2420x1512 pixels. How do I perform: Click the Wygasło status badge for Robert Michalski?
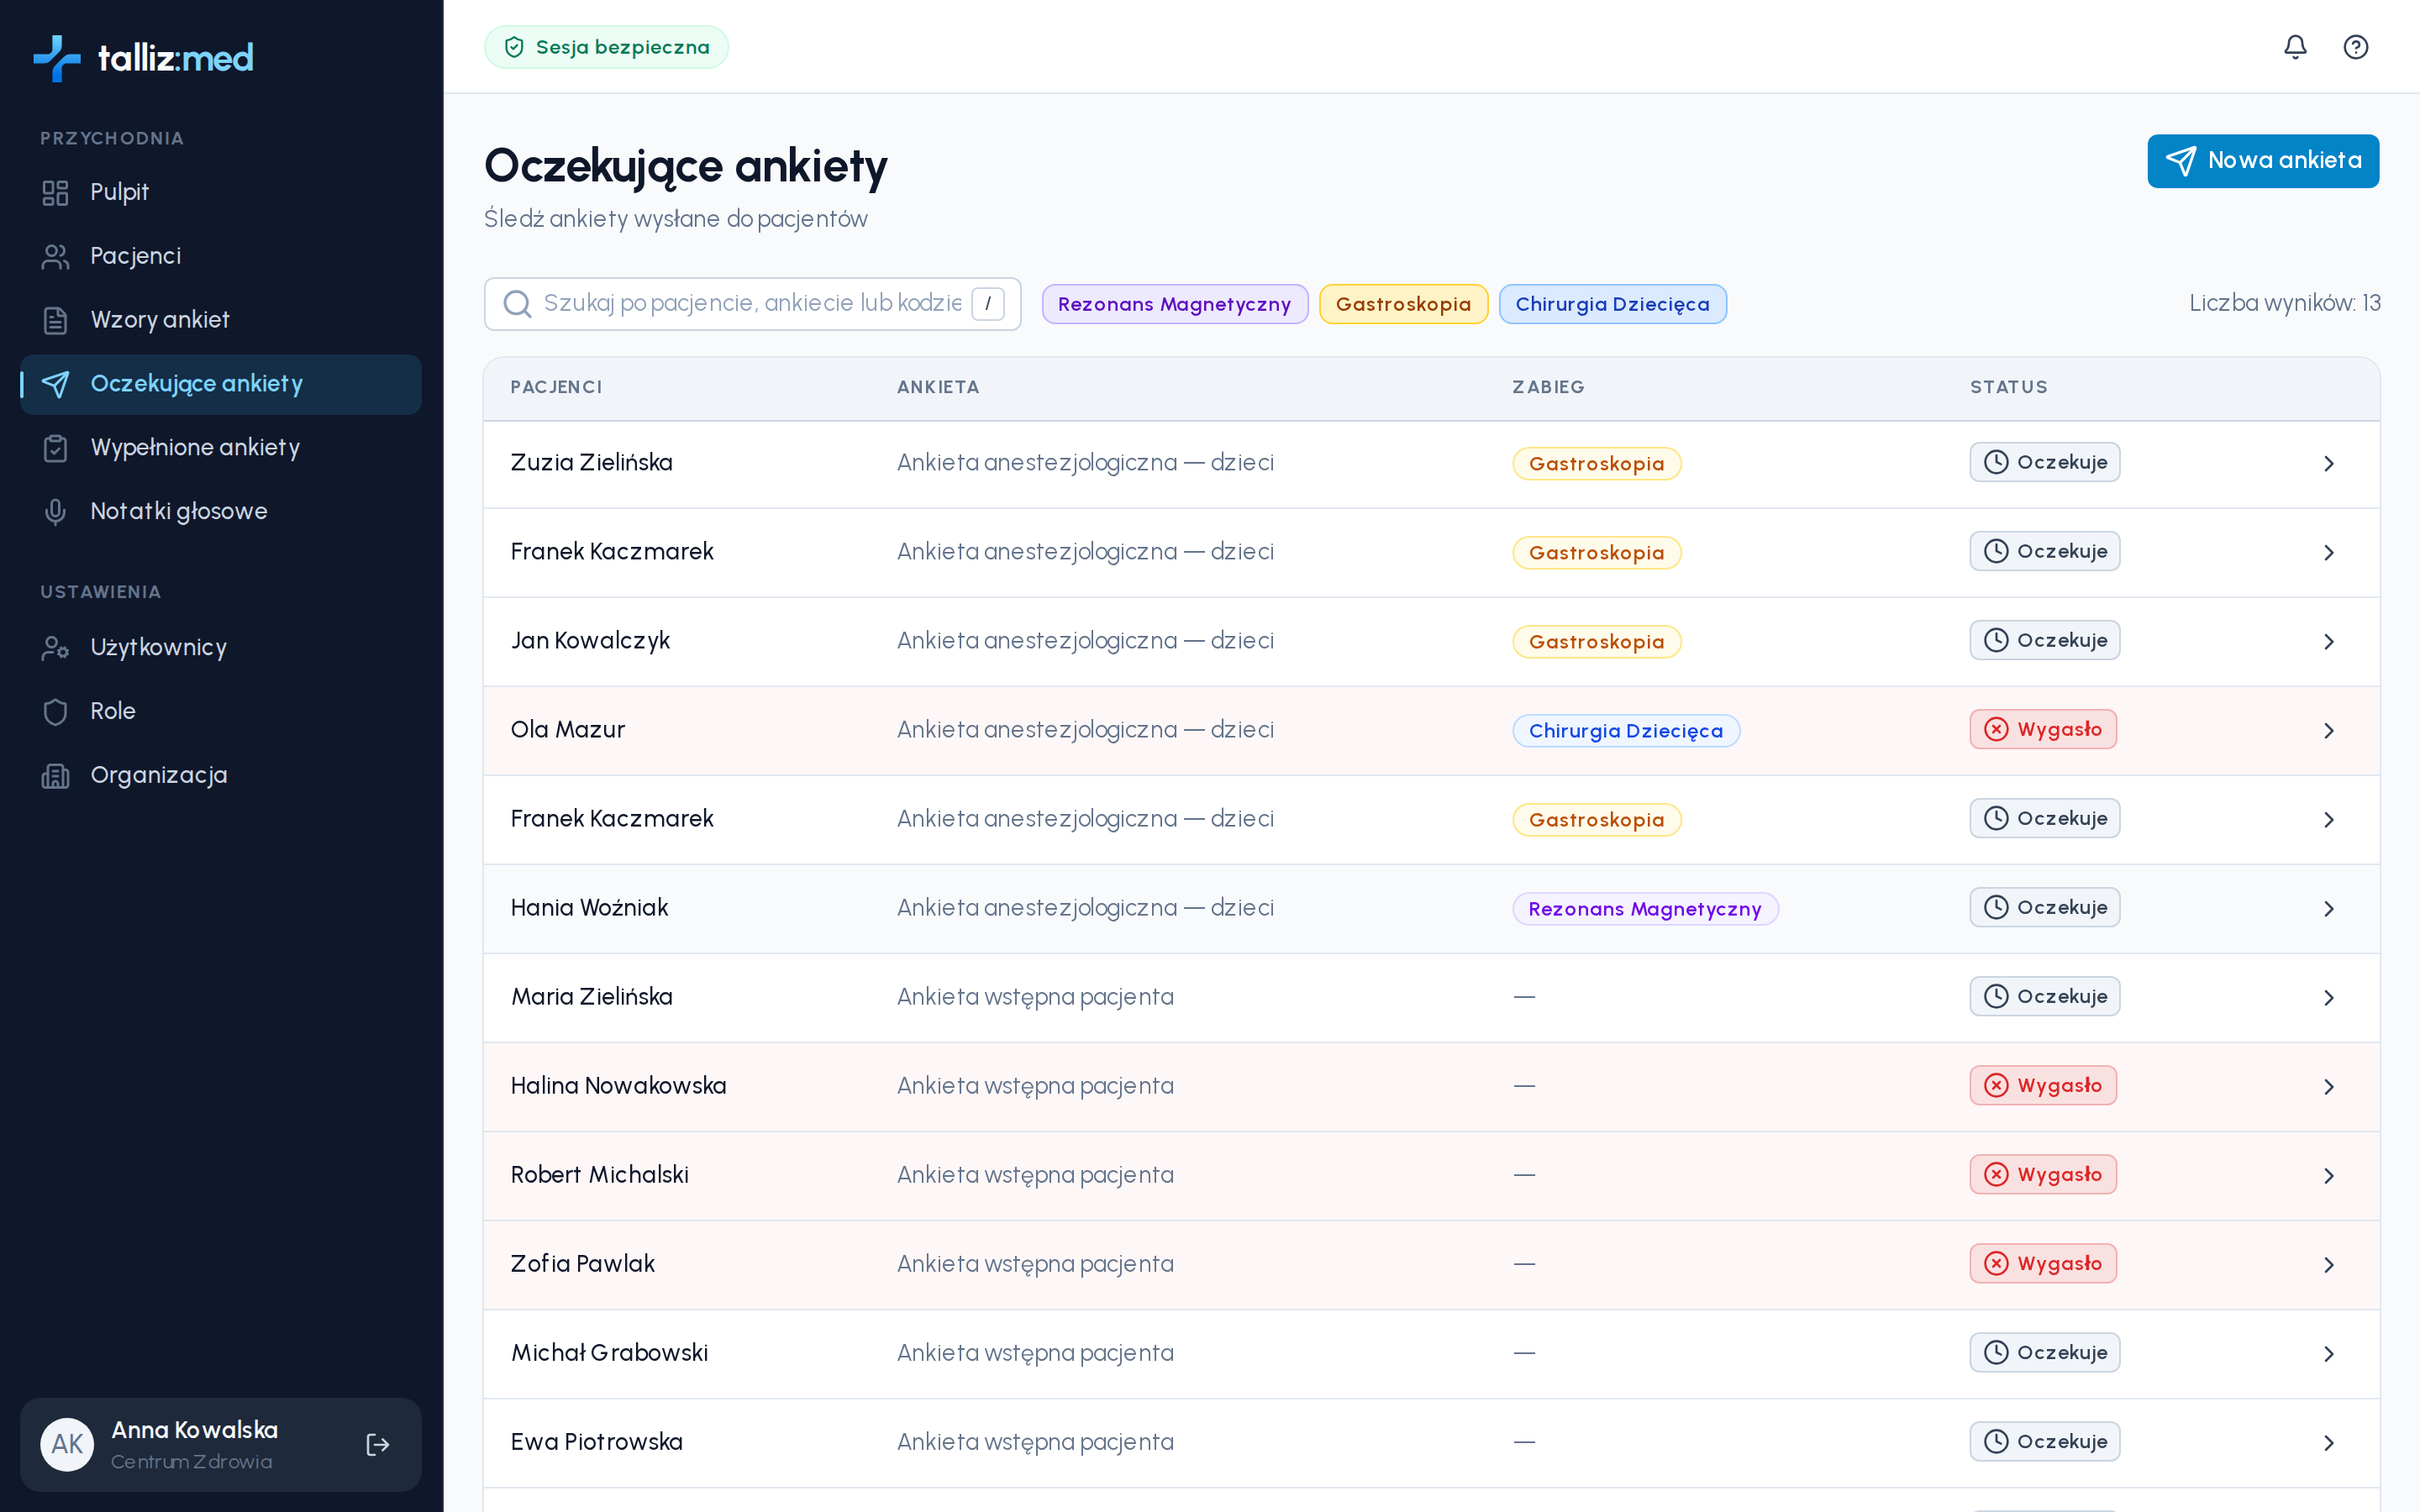(2043, 1175)
